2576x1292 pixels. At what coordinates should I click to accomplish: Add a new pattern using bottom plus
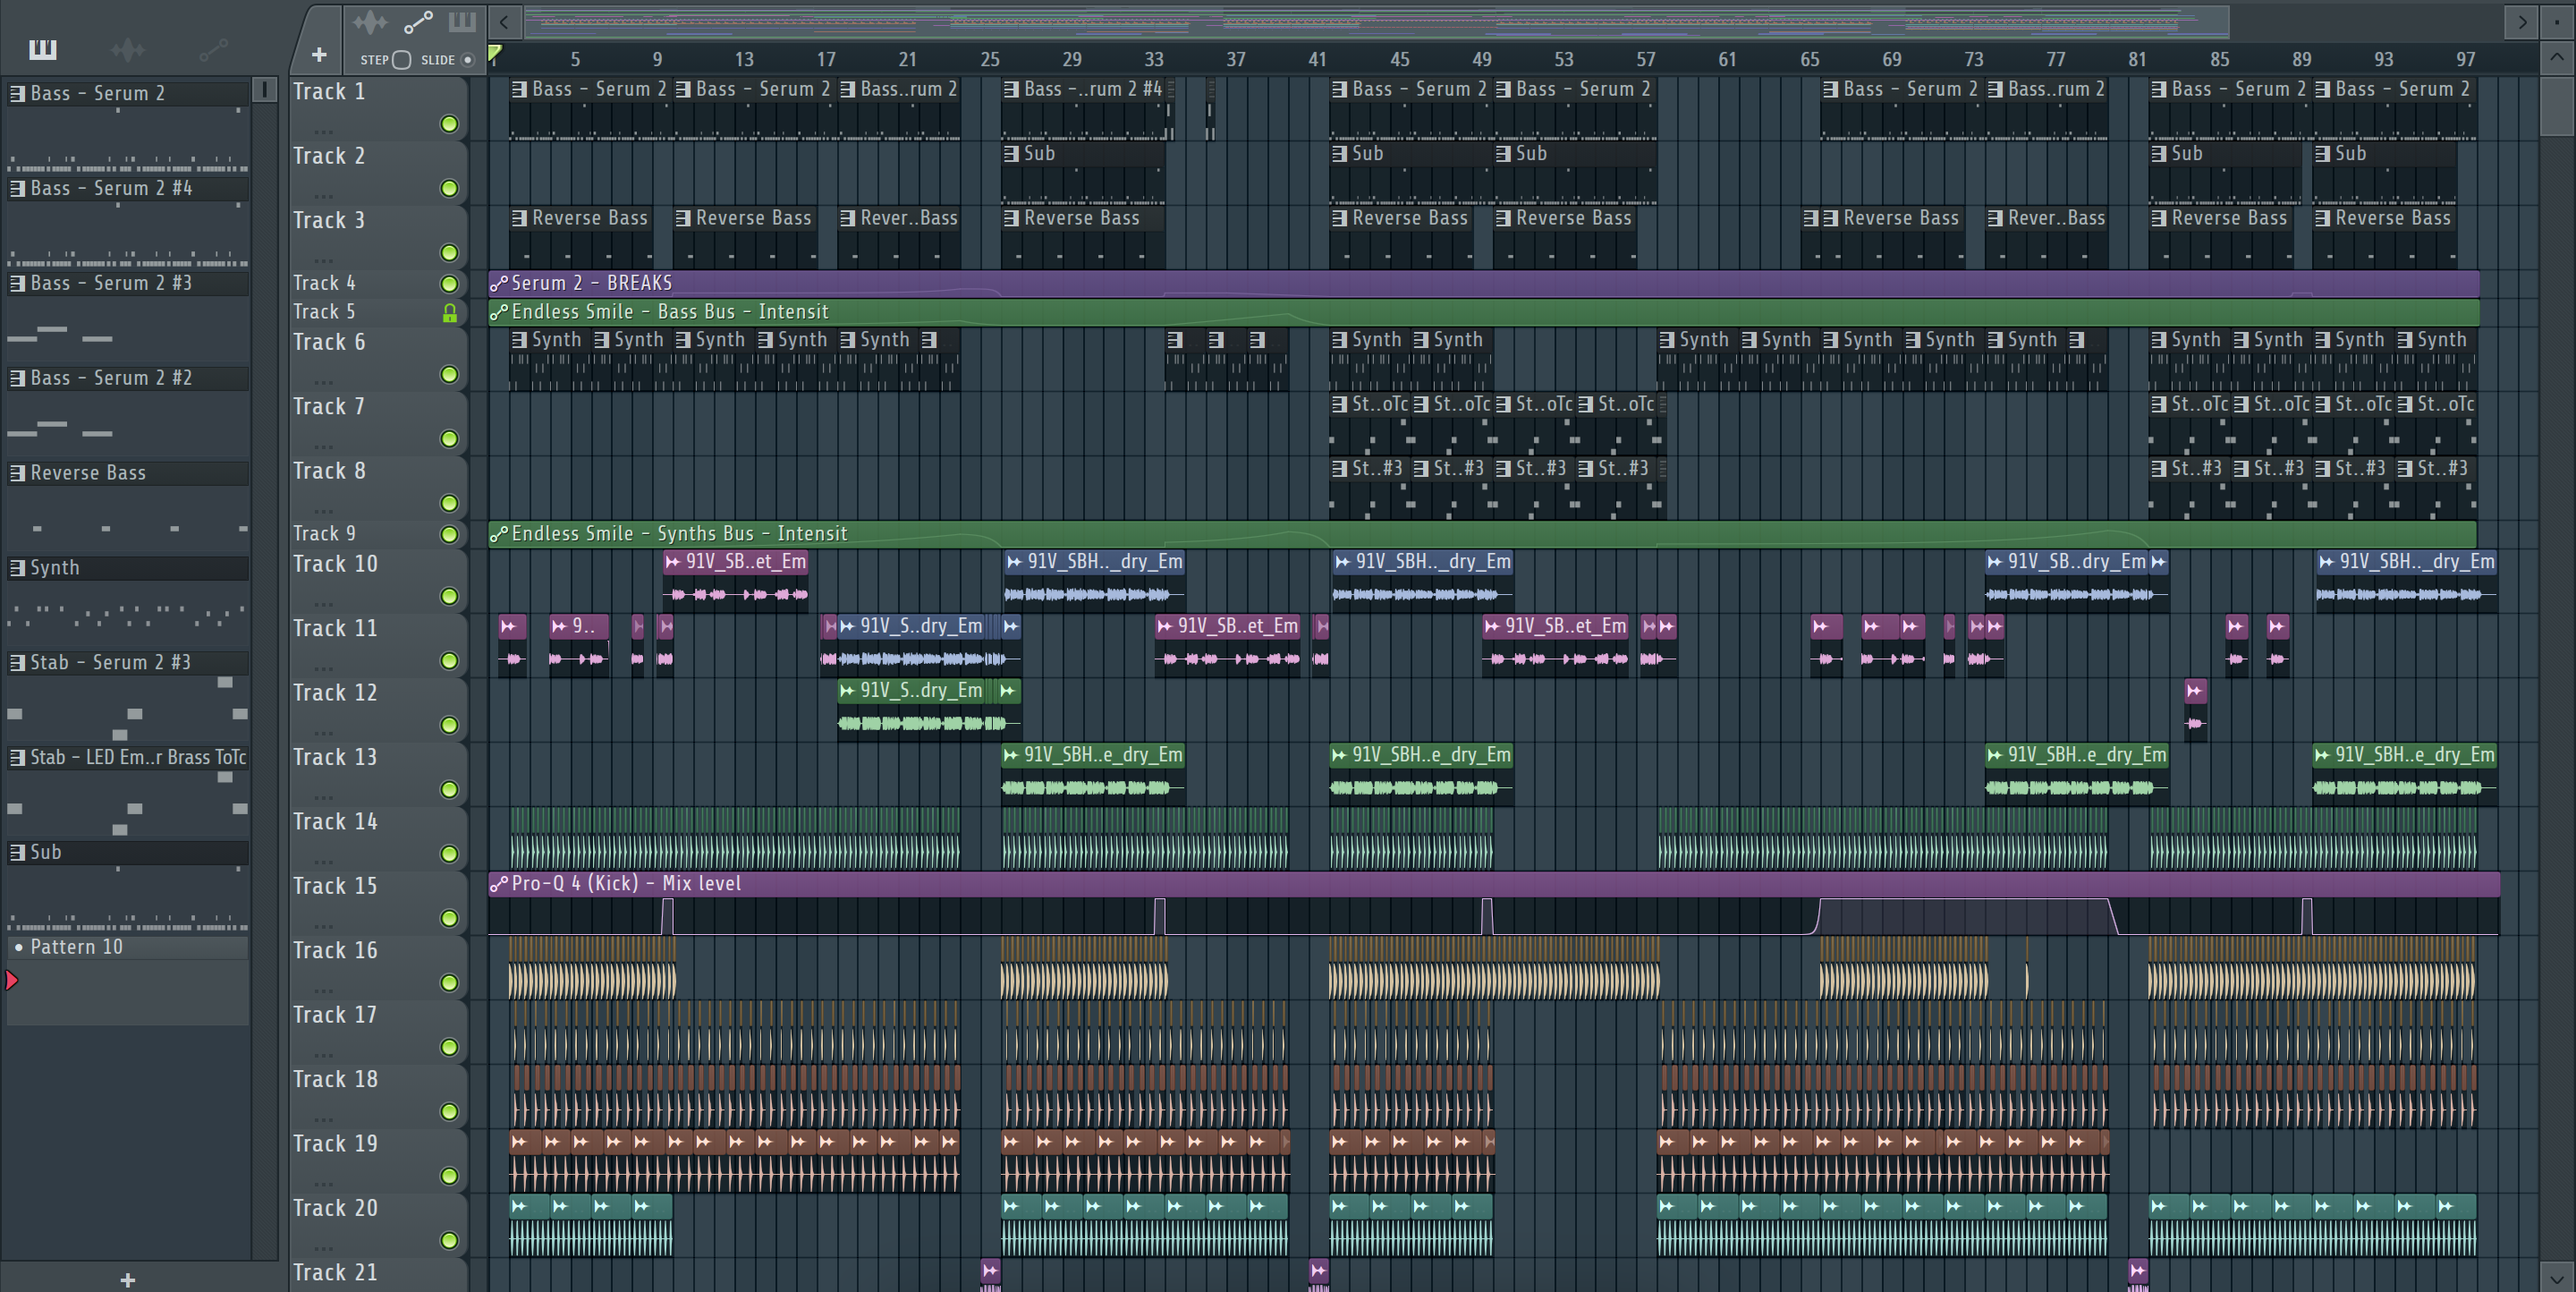(x=127, y=1279)
